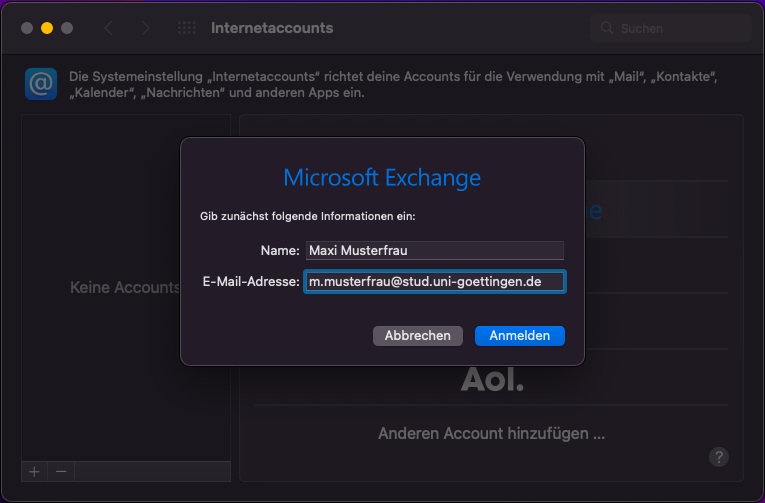This screenshot has width=765, height=503.
Task: Add an account with plus button
Action: tap(34, 471)
